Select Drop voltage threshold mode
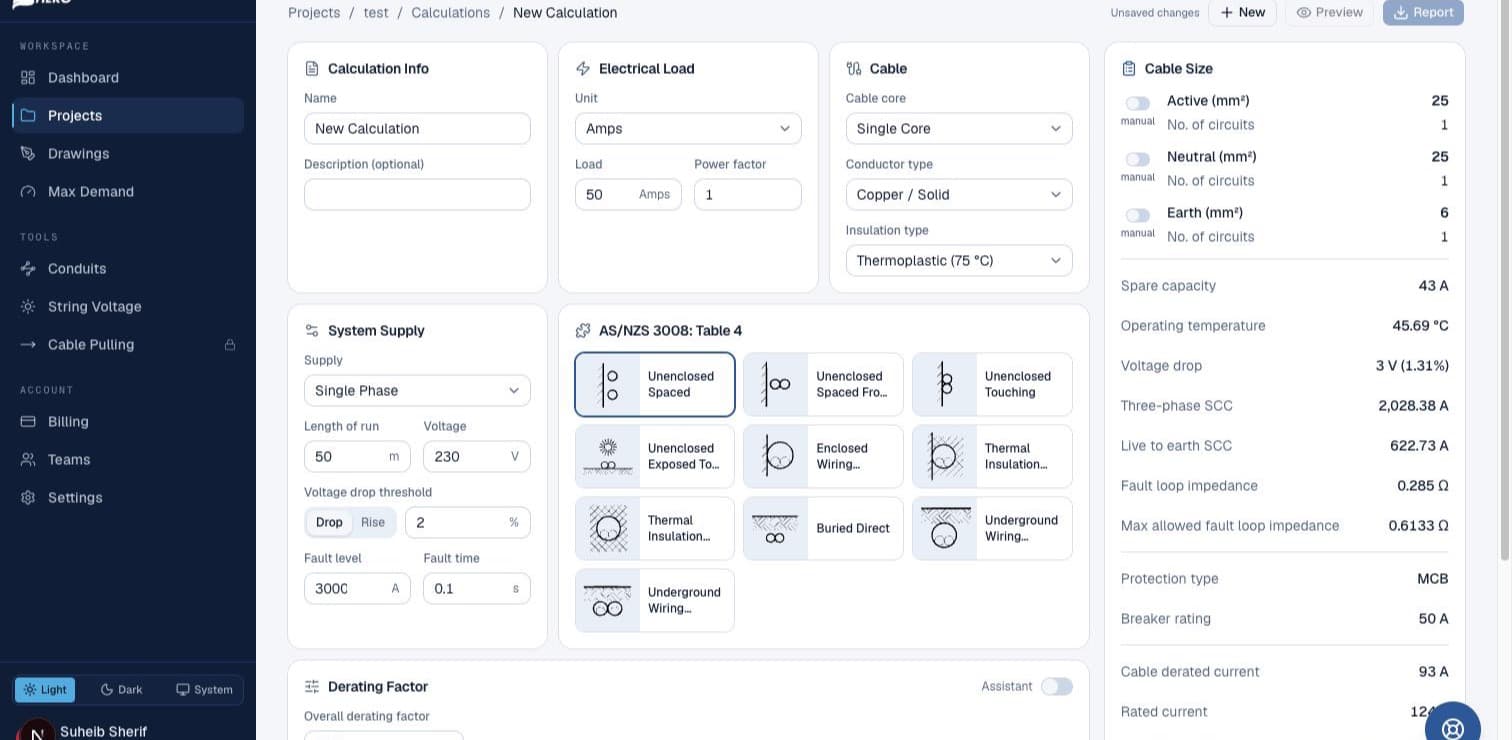Viewport: 1512px width, 740px height. point(329,522)
